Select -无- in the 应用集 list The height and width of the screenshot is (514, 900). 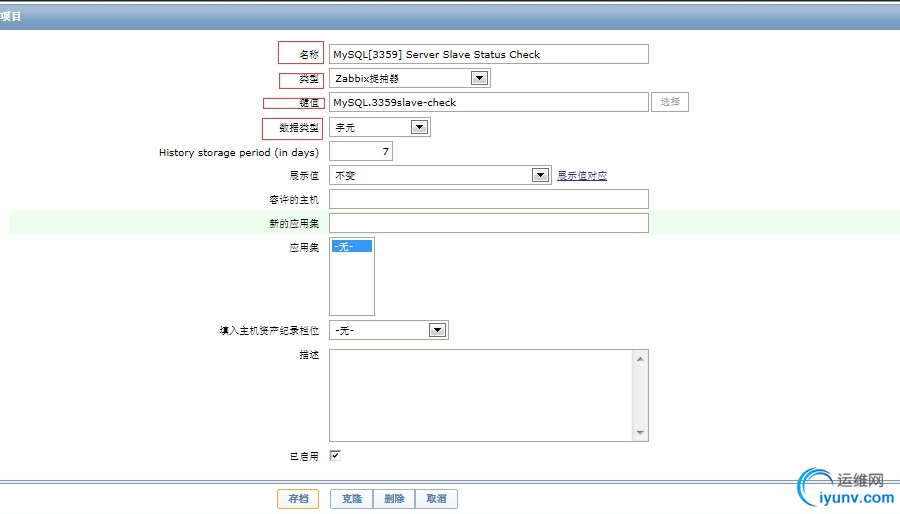[x=352, y=246]
